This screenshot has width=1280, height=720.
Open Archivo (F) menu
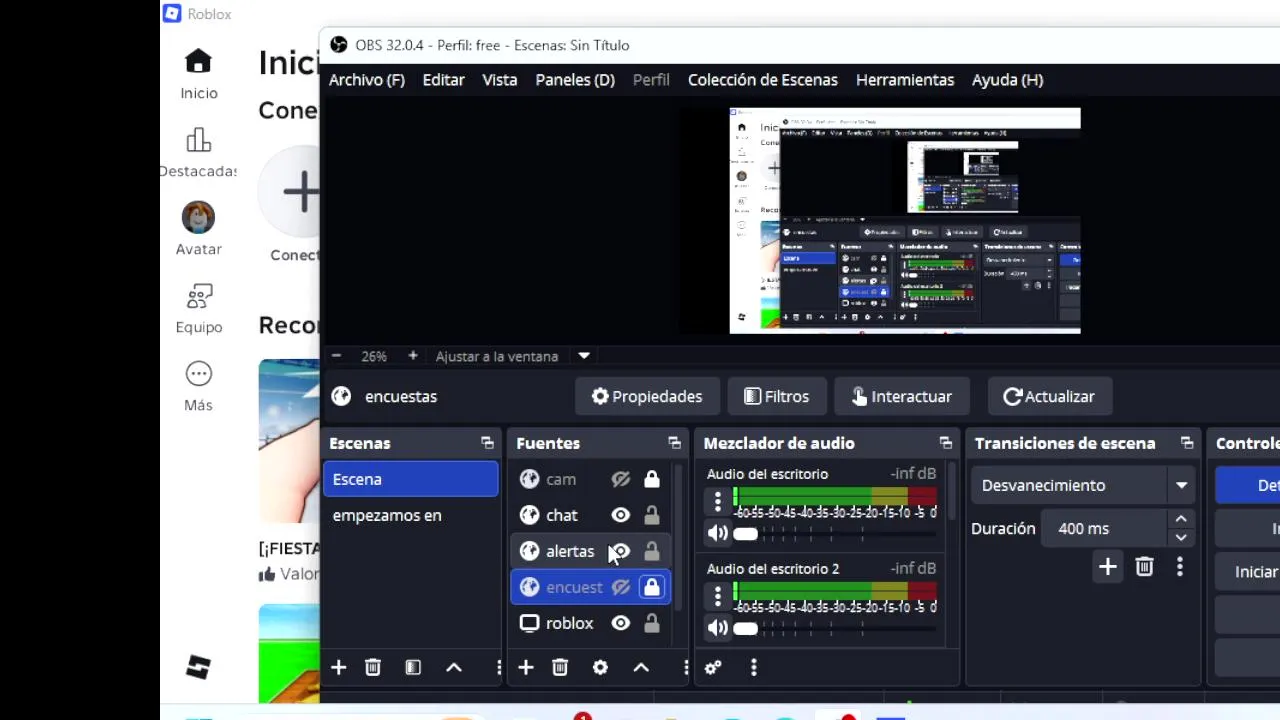(367, 80)
